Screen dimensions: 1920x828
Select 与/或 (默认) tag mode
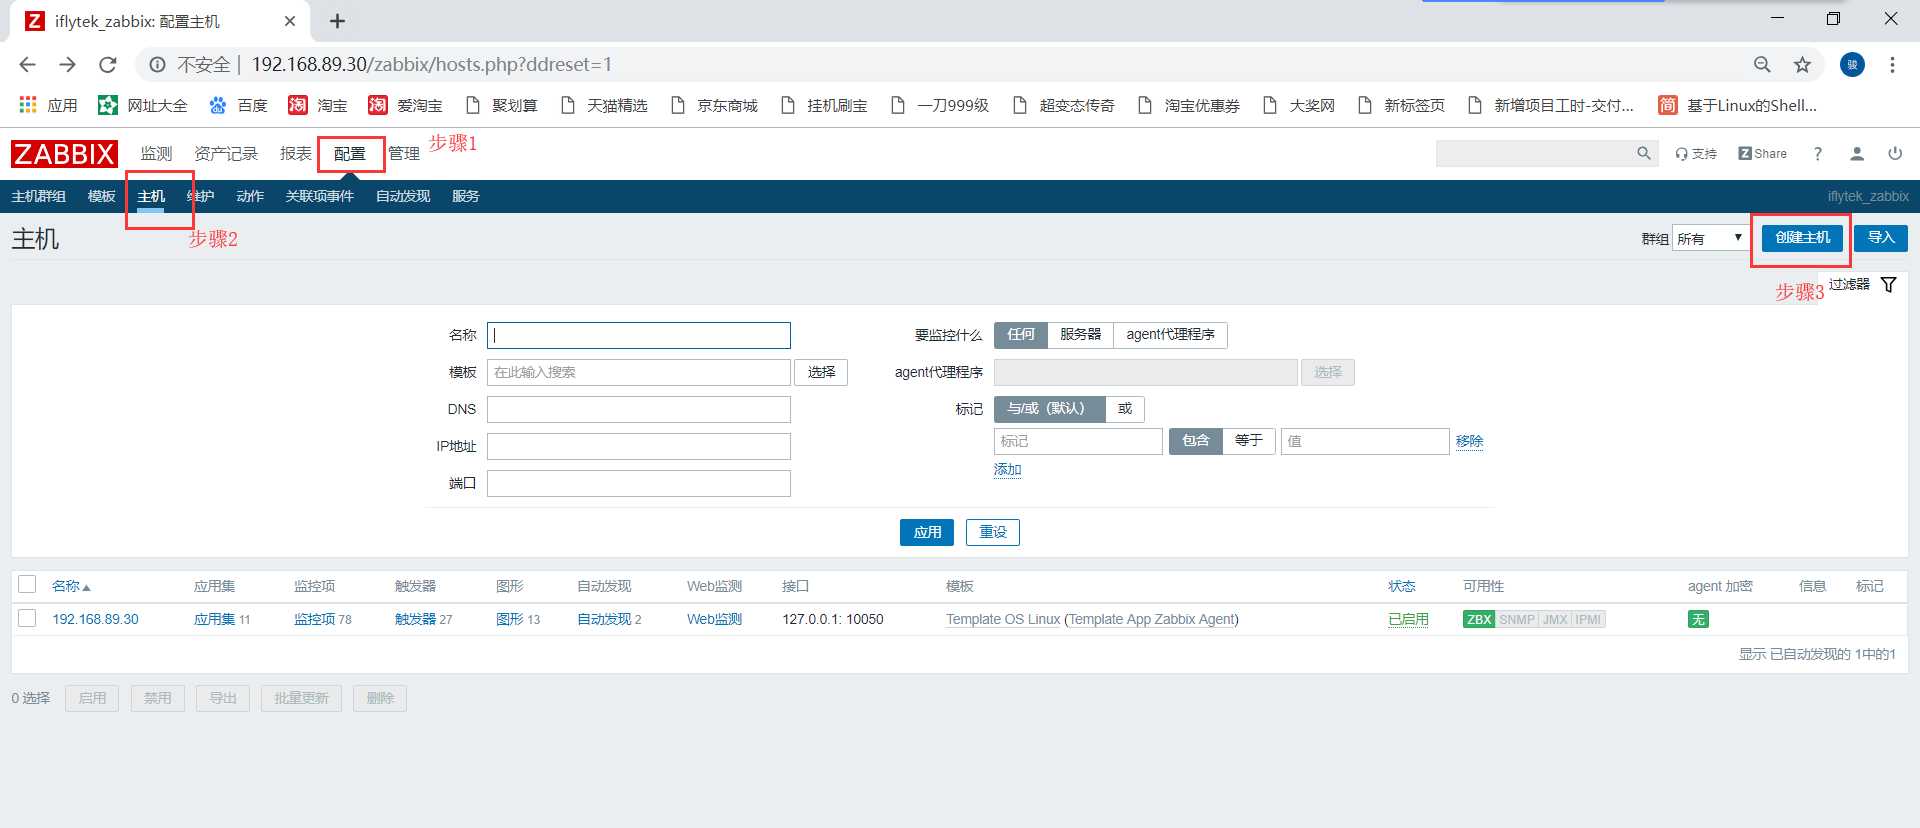coord(1049,409)
